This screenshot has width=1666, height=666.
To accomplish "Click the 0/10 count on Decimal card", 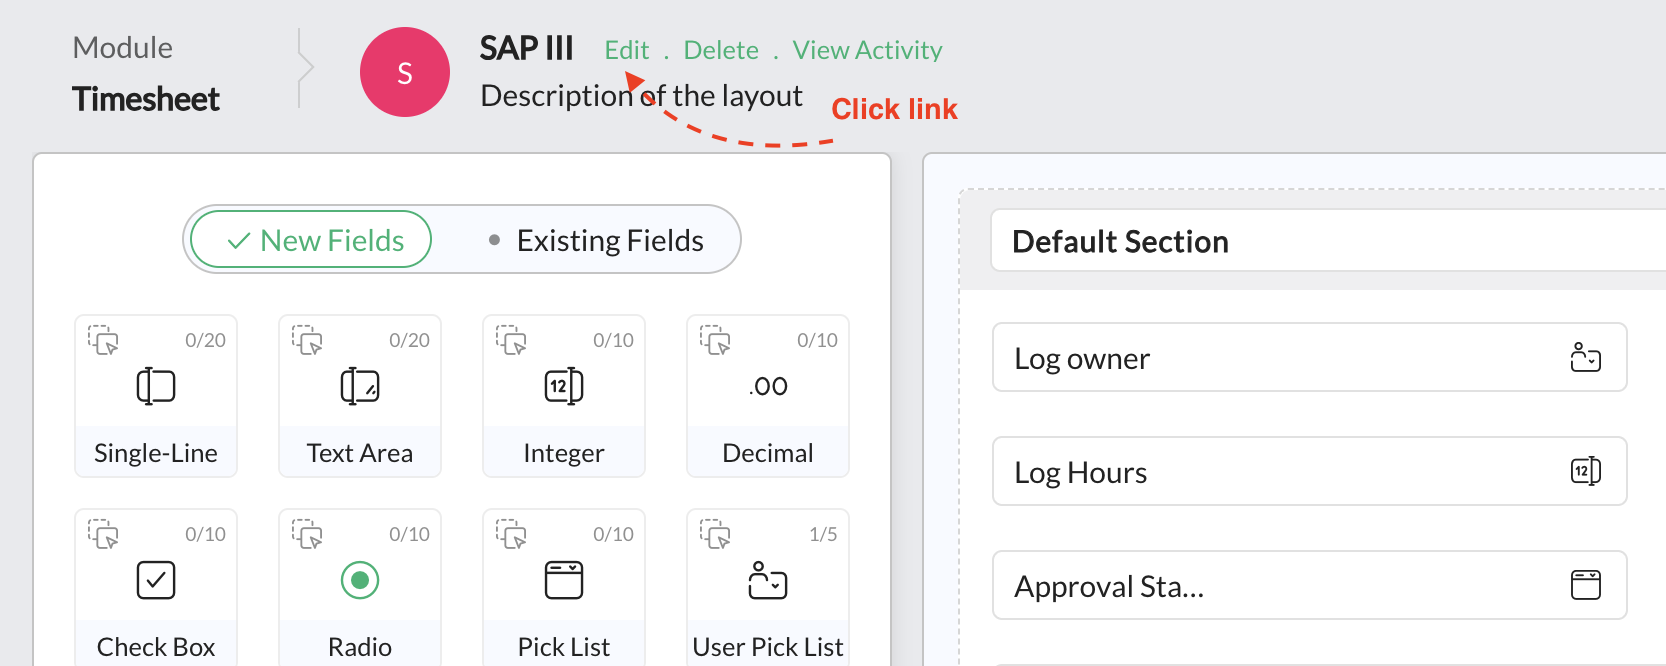I will click(x=817, y=340).
